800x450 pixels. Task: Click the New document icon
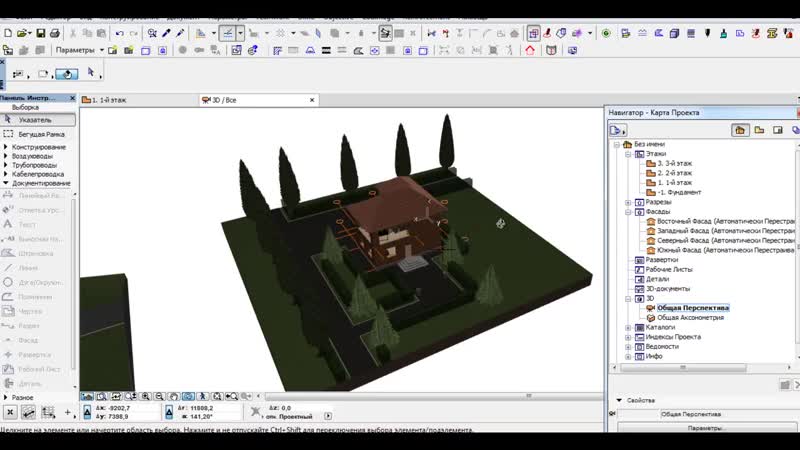8,33
